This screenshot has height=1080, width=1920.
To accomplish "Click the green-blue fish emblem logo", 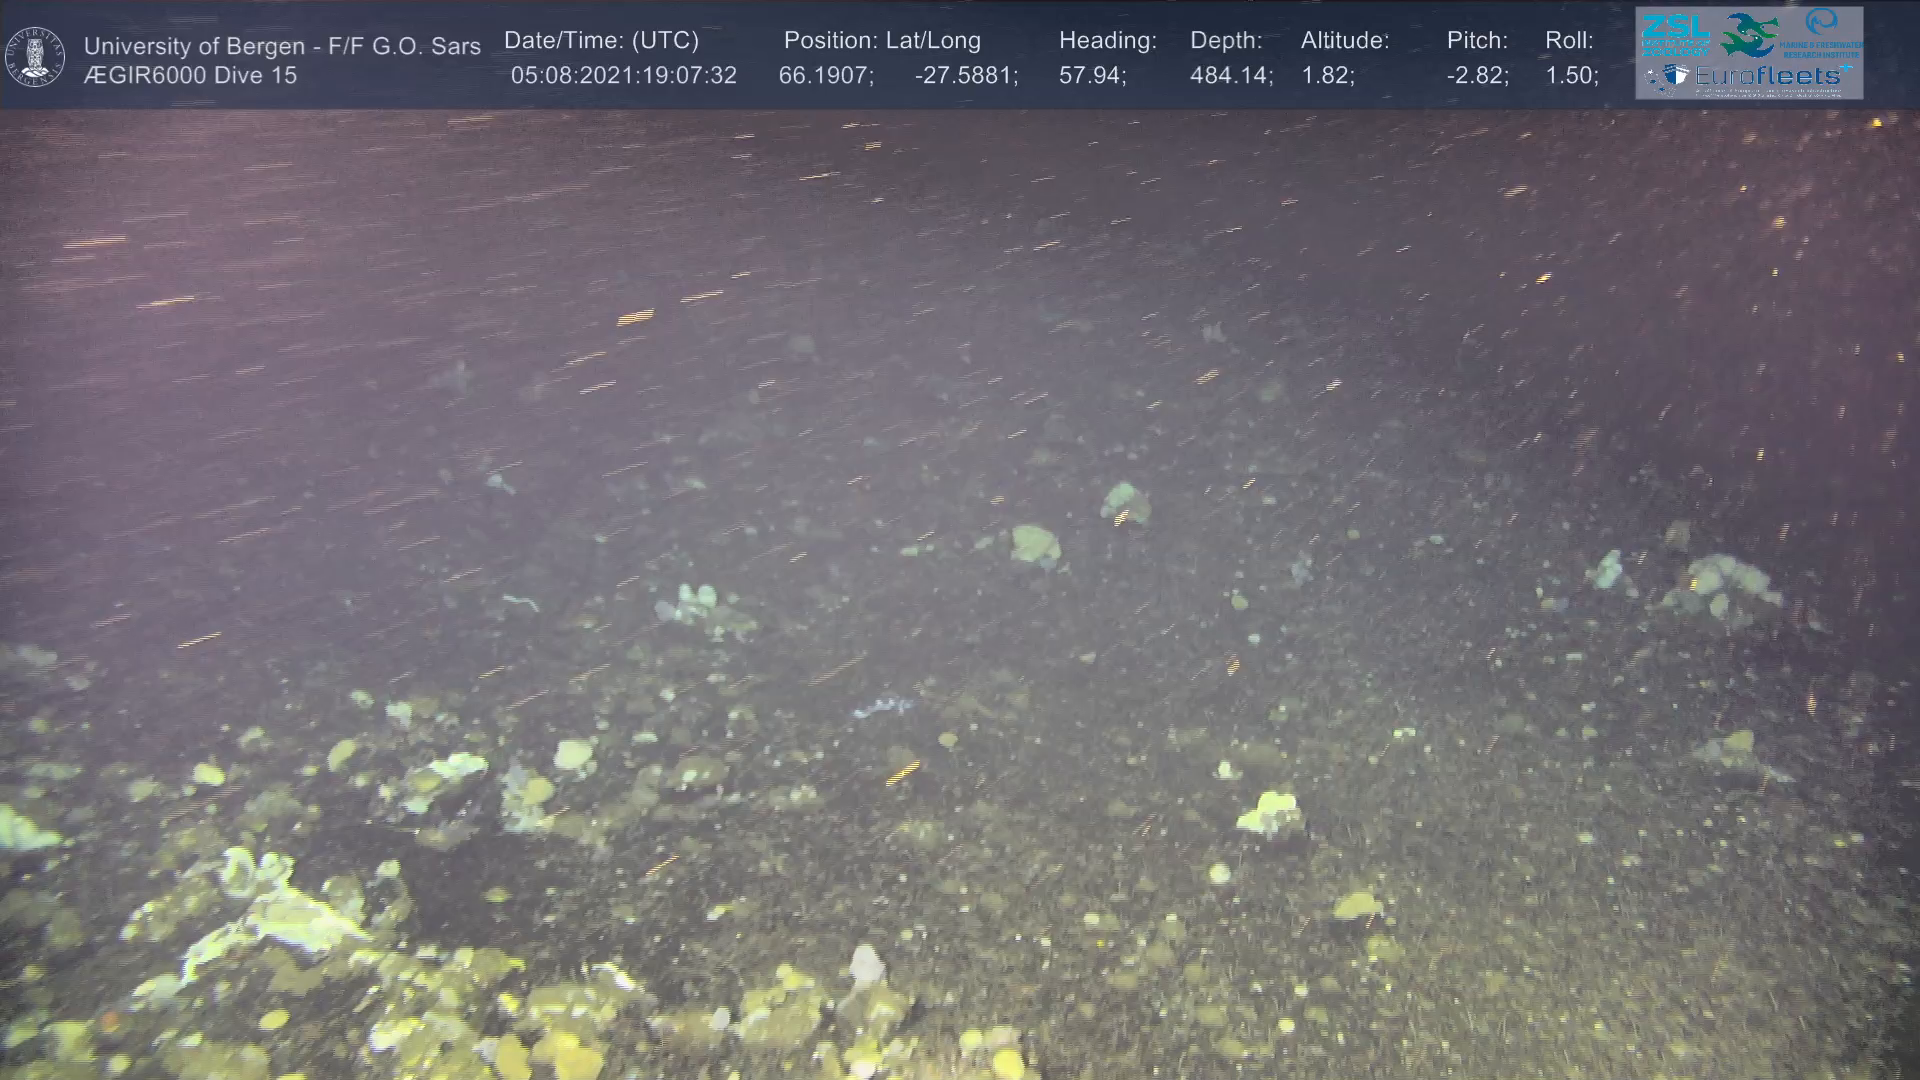I will [x=1748, y=34].
